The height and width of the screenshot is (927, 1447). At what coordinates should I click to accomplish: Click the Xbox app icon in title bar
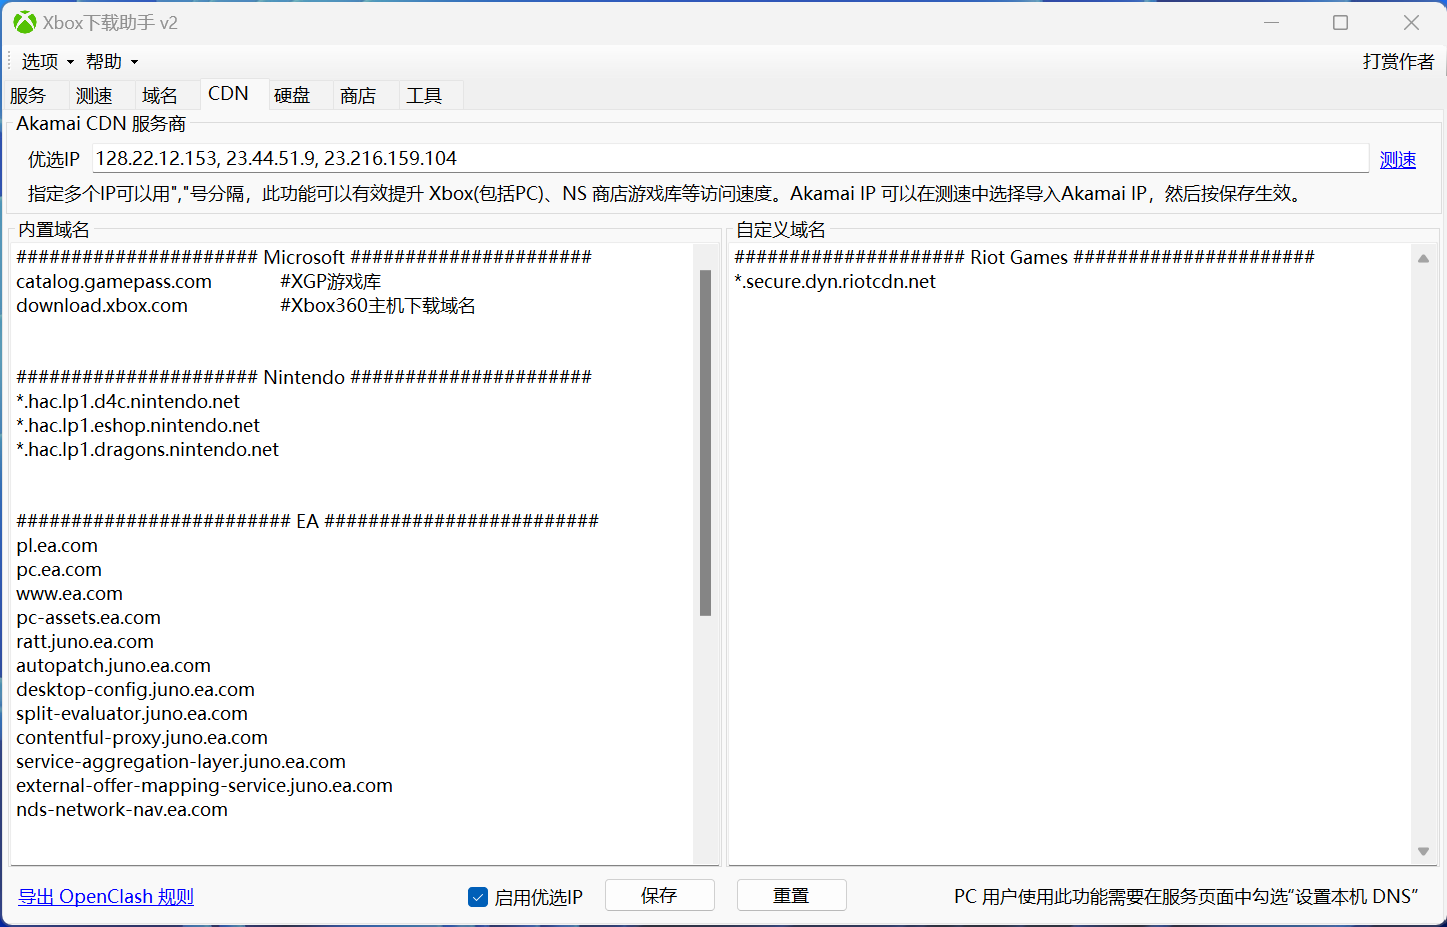pos(23,21)
